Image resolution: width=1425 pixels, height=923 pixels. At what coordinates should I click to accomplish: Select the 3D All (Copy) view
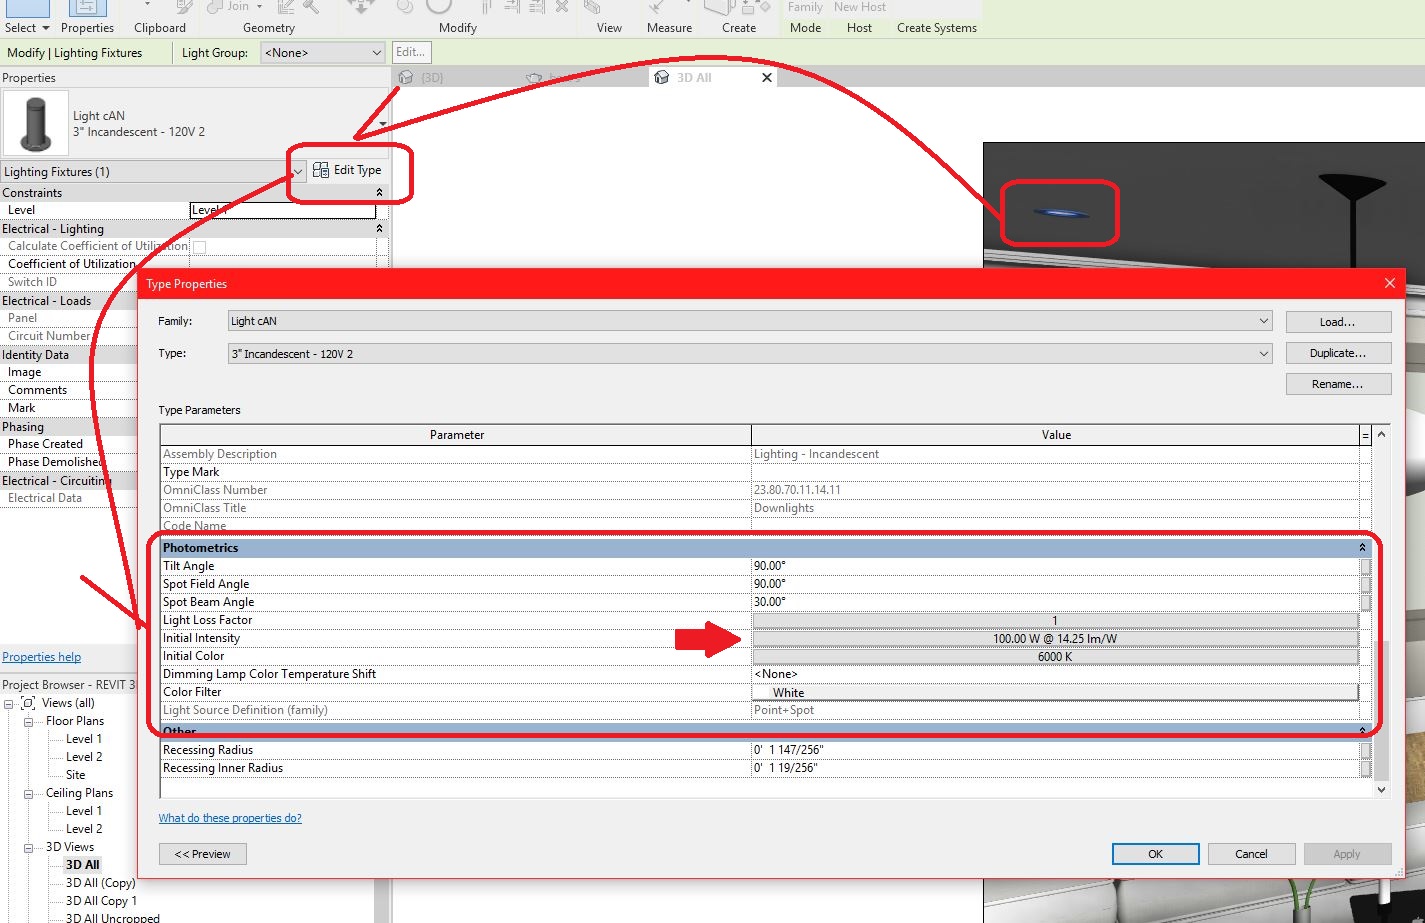(100, 883)
